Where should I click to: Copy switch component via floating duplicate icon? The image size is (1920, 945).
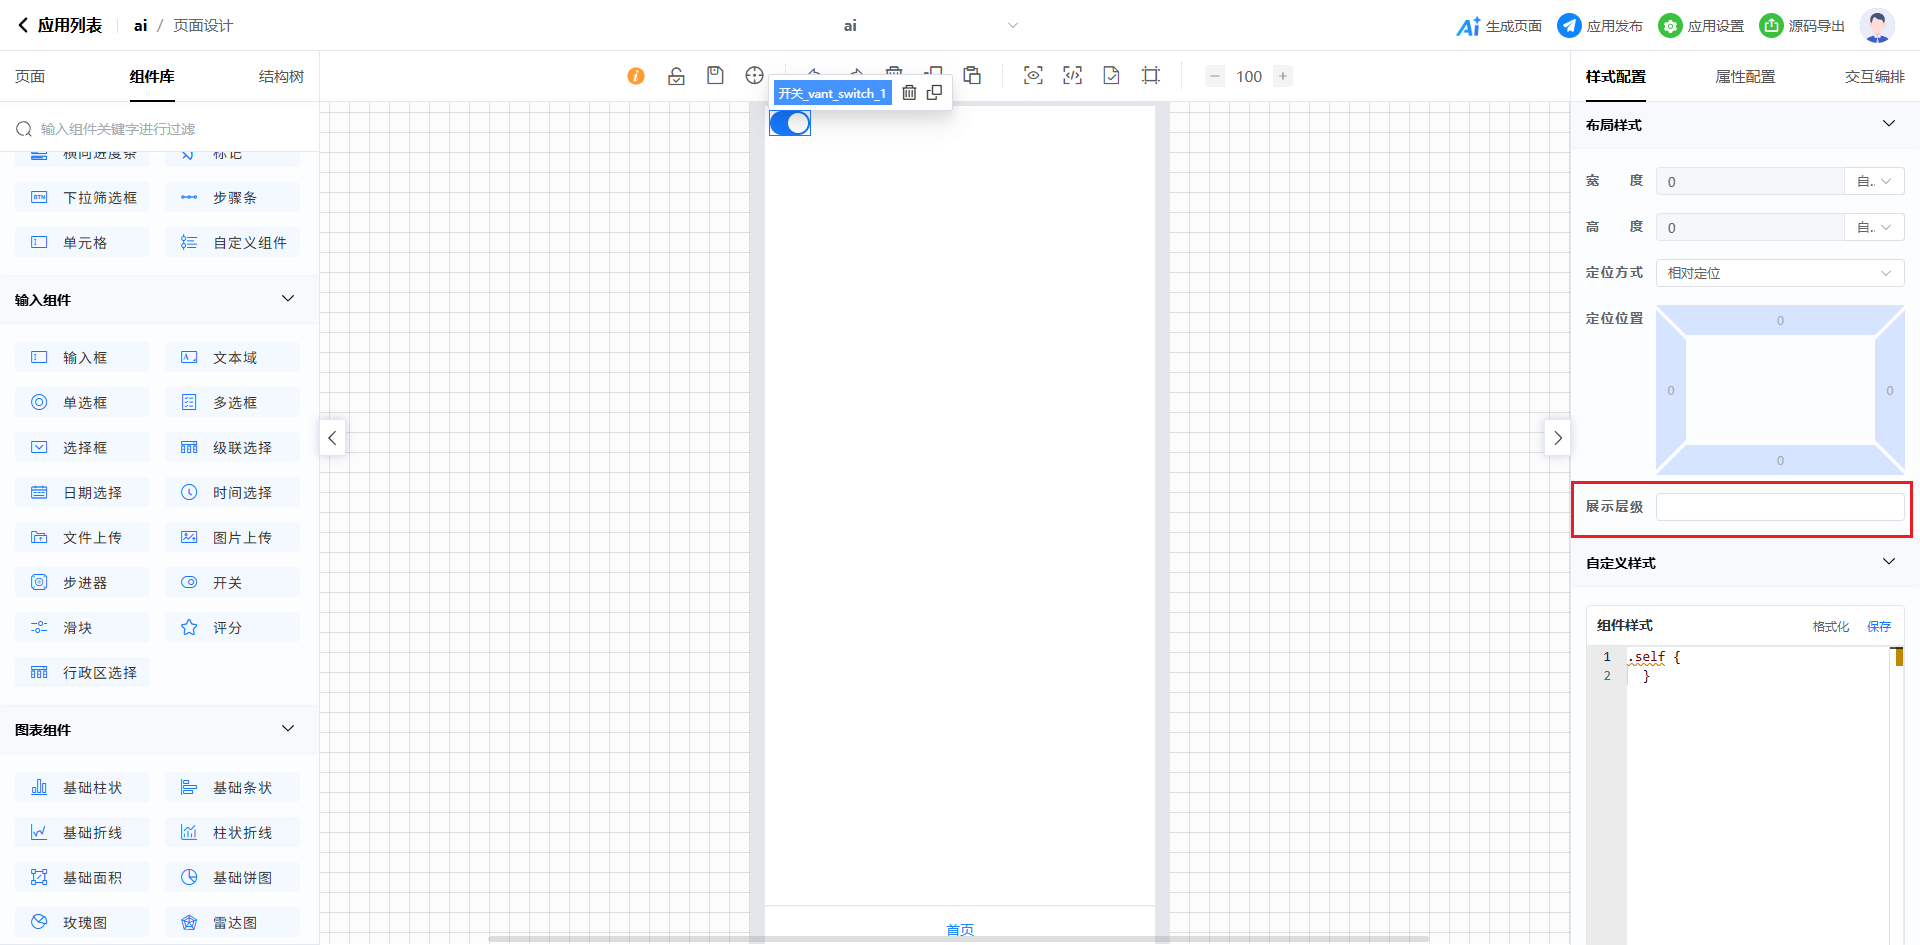935,93
